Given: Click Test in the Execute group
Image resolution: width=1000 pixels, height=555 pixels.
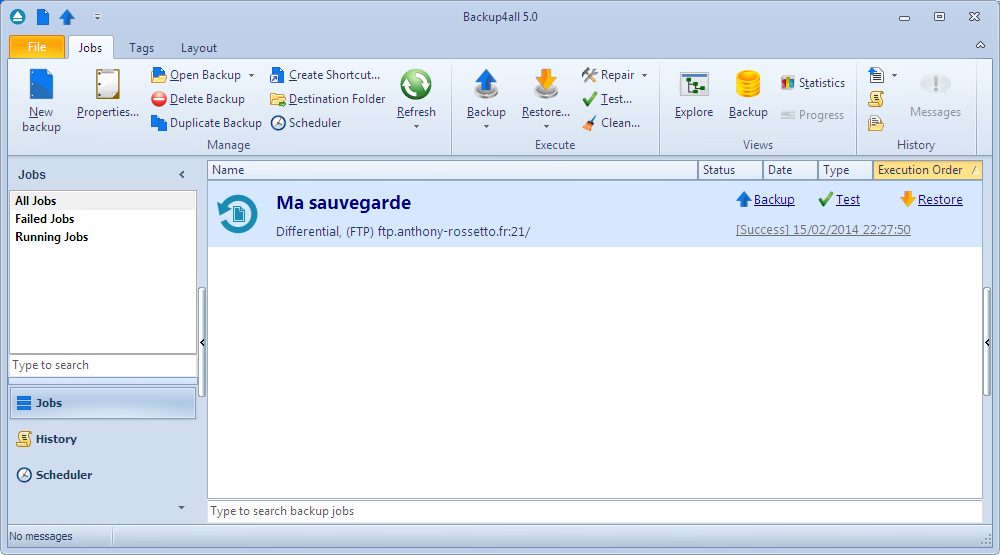Looking at the screenshot, I should point(607,99).
